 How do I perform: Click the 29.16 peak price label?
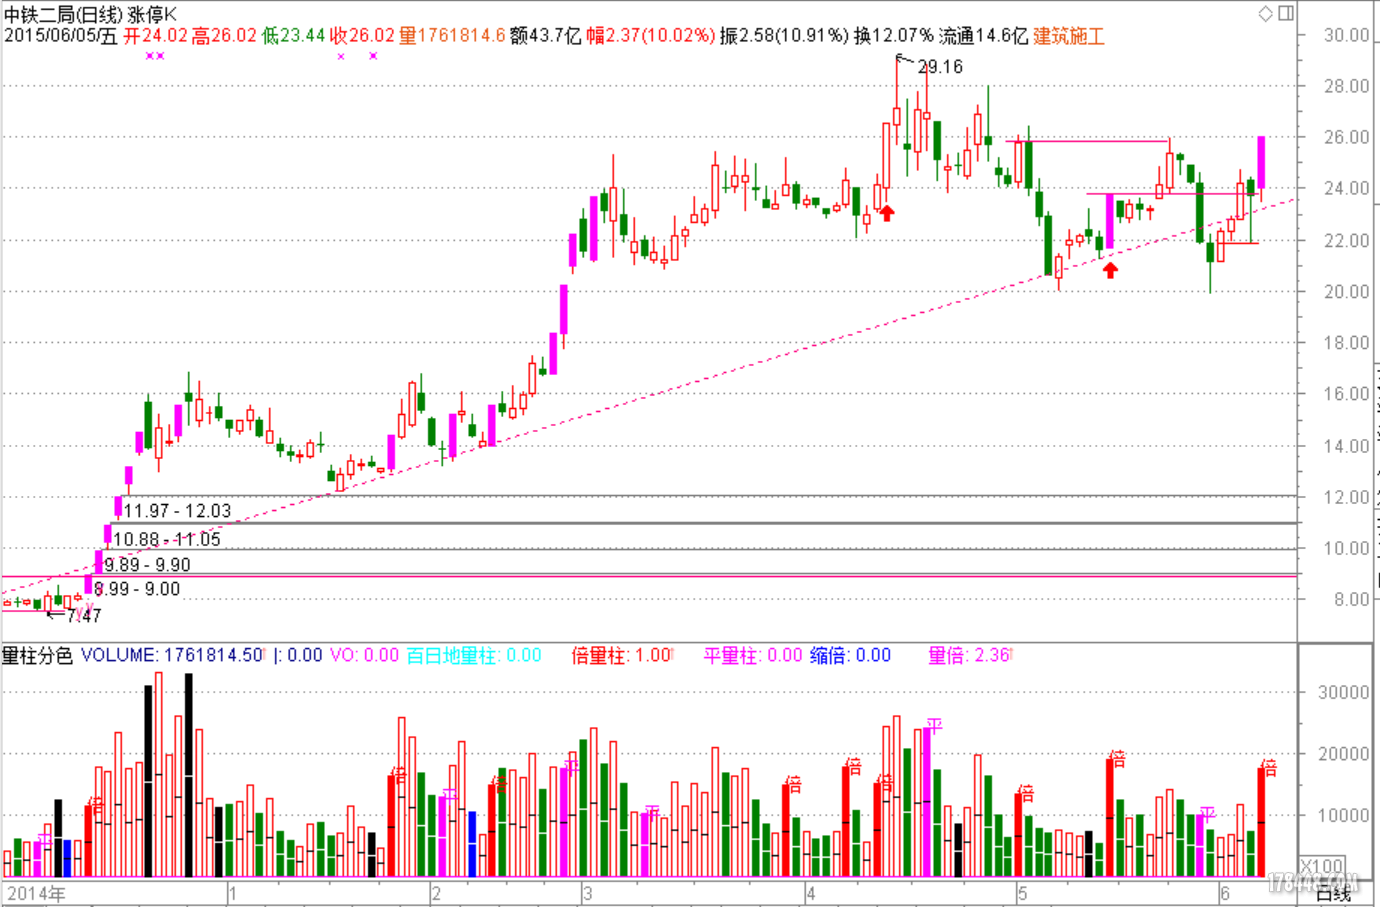940,67
